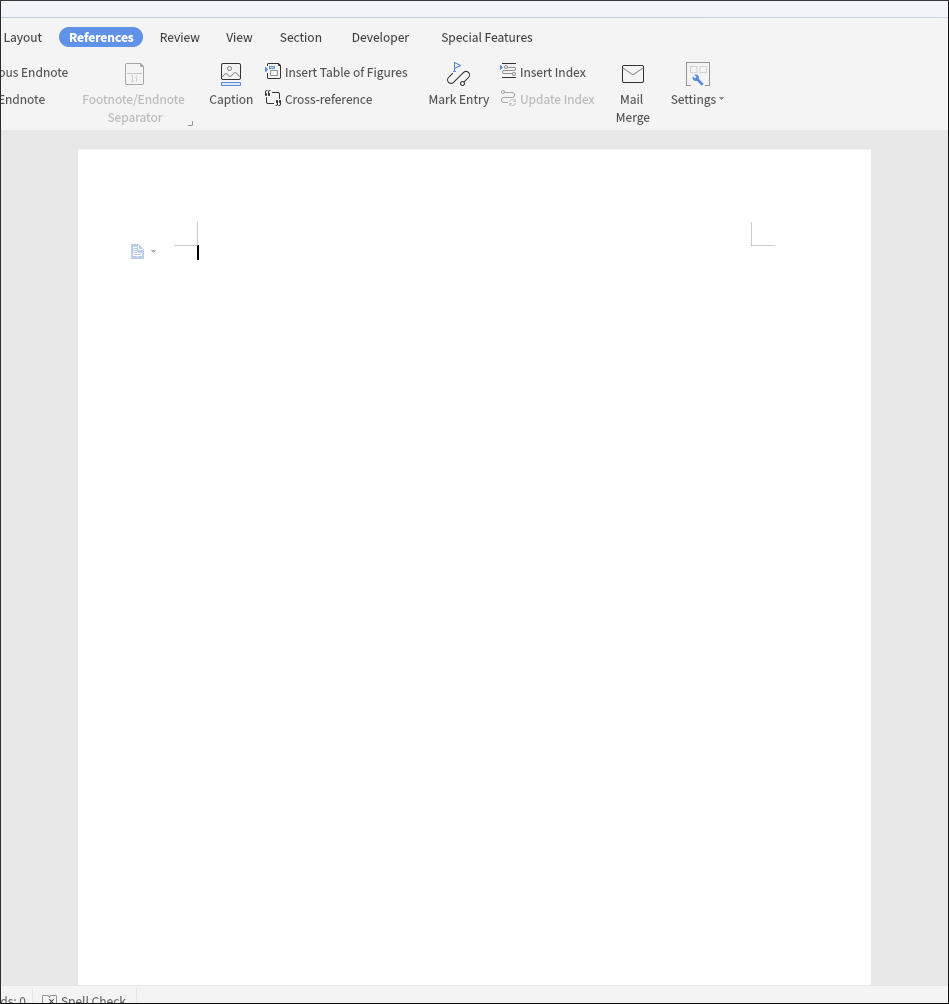Click the Update Index label

tap(557, 99)
